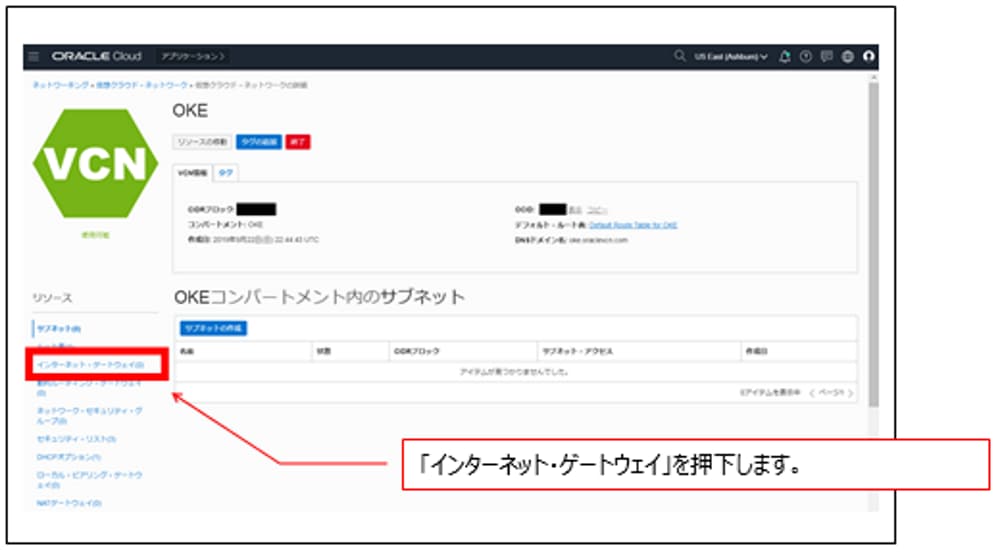
Task: Click the サブネット・アクセス column header
Action: pyautogui.click(x=577, y=351)
